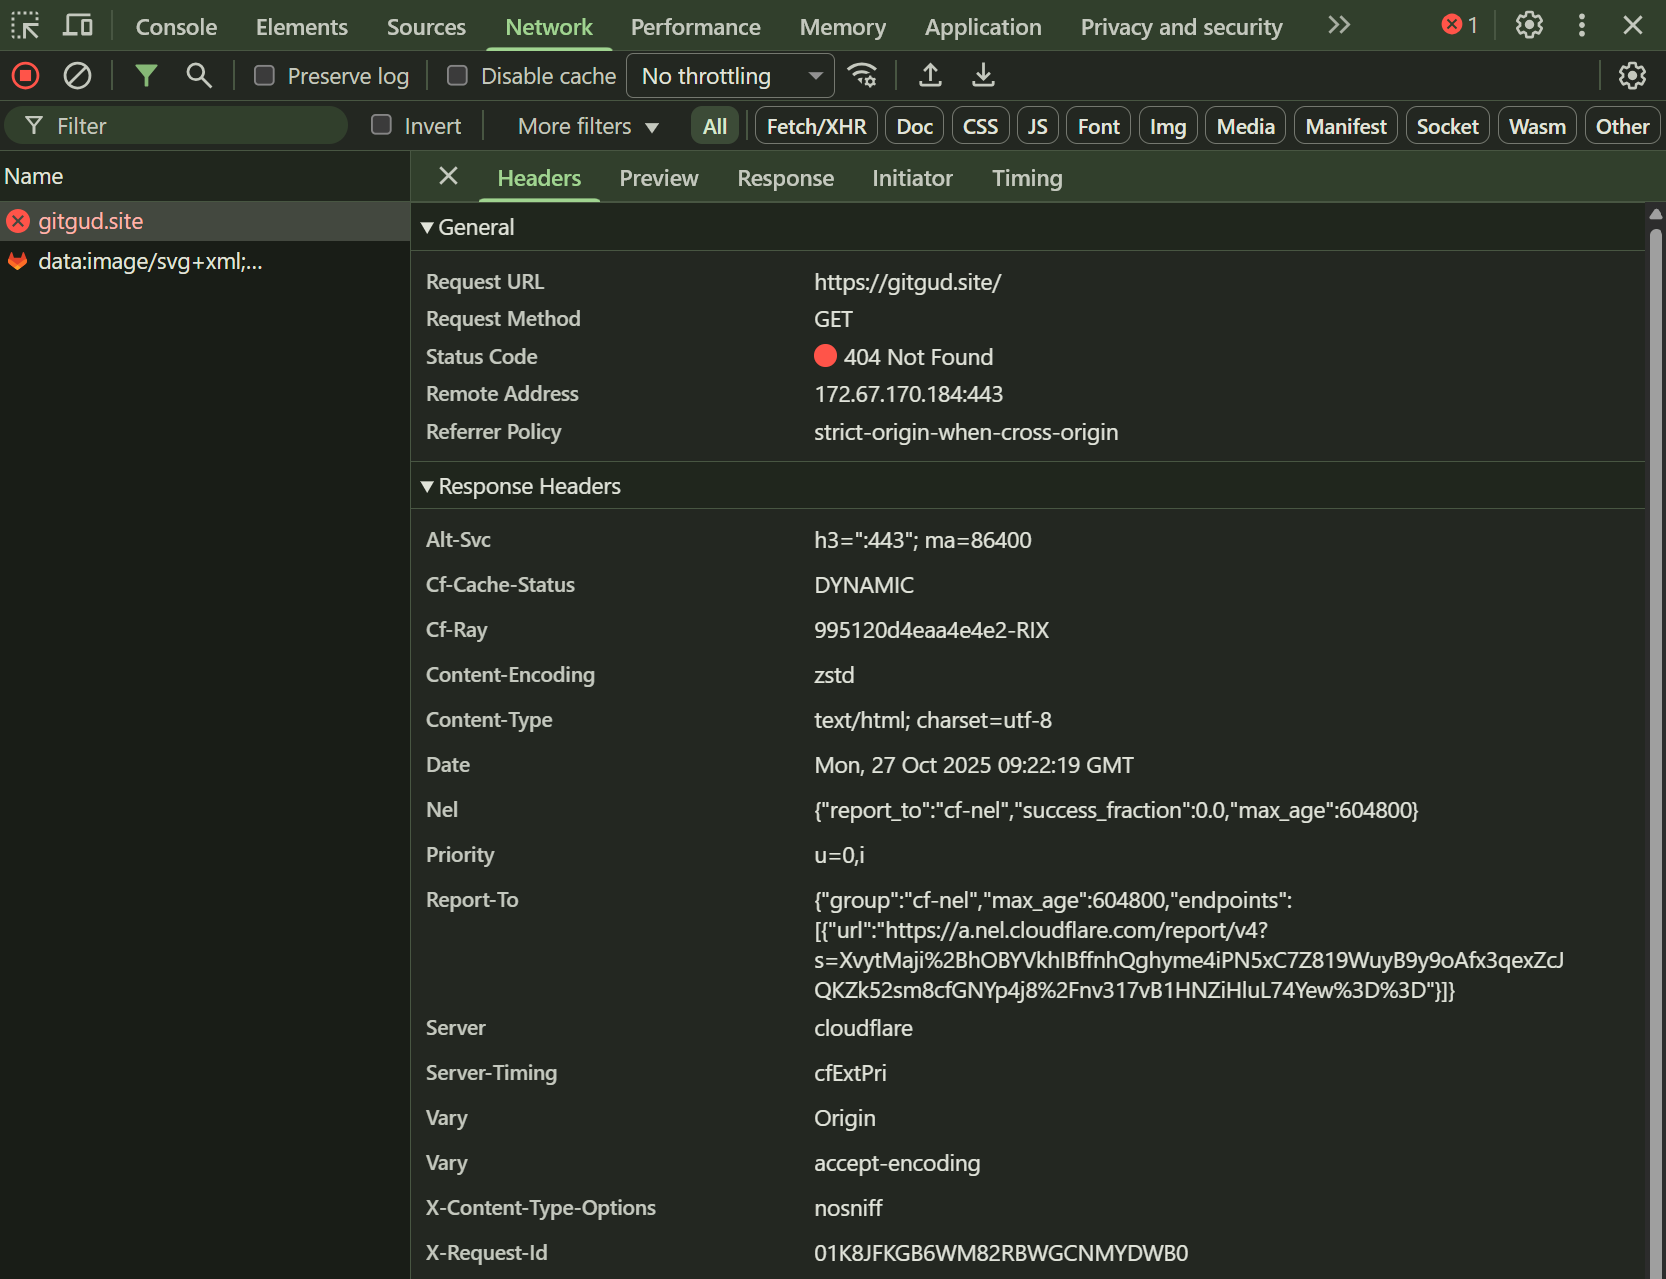
Task: Switch to the Preview tab
Action: pyautogui.click(x=659, y=178)
